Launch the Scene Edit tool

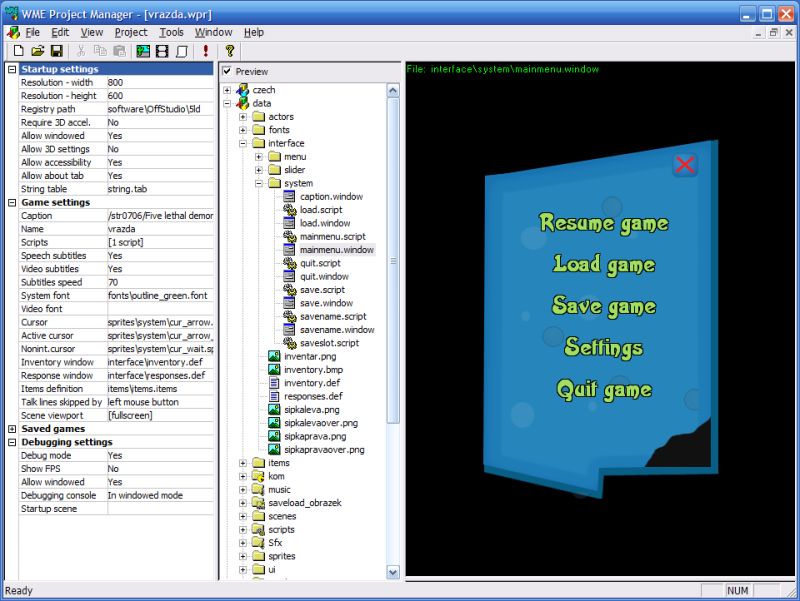tap(142, 49)
